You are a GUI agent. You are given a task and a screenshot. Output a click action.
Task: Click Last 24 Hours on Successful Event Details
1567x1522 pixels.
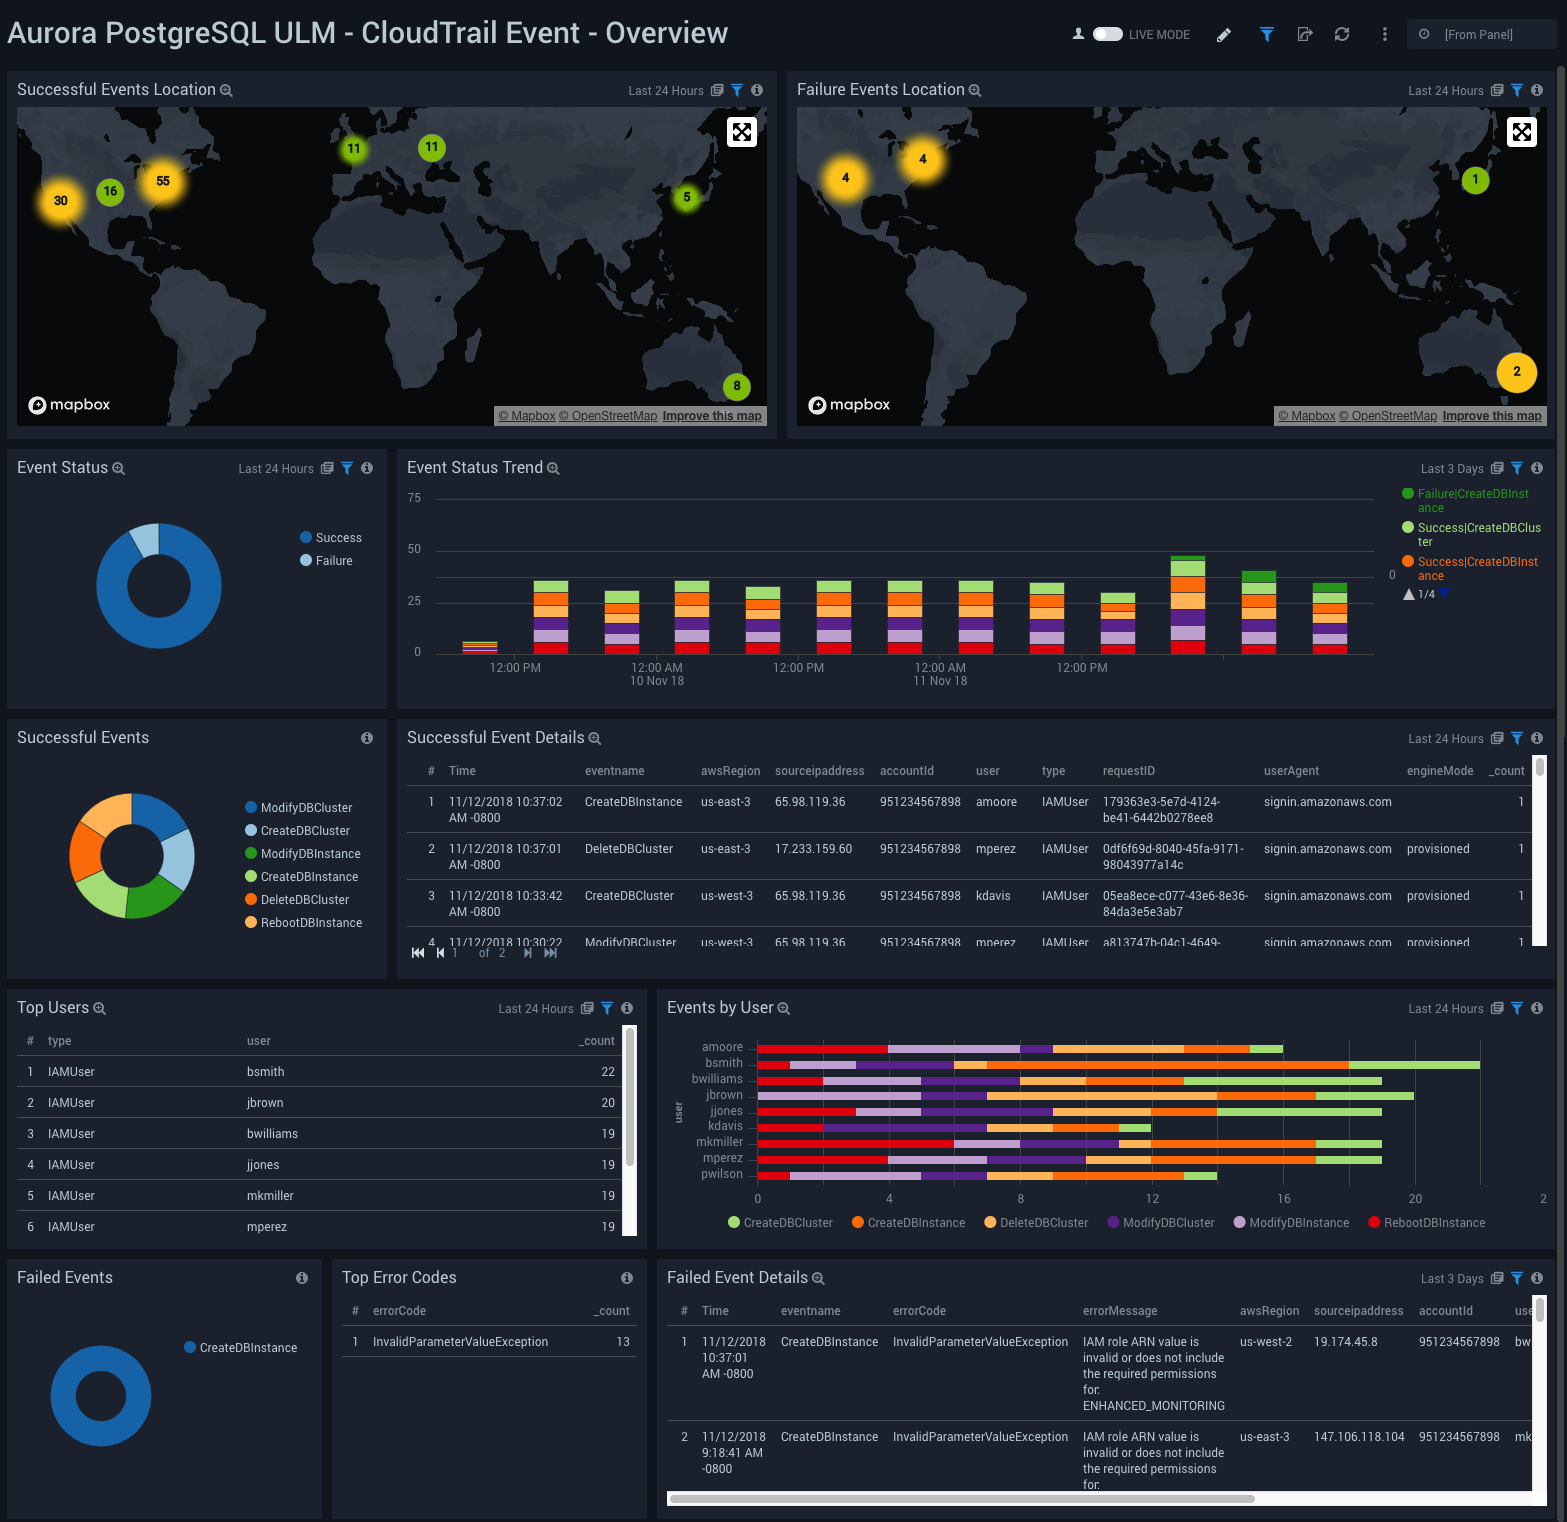tap(1446, 738)
